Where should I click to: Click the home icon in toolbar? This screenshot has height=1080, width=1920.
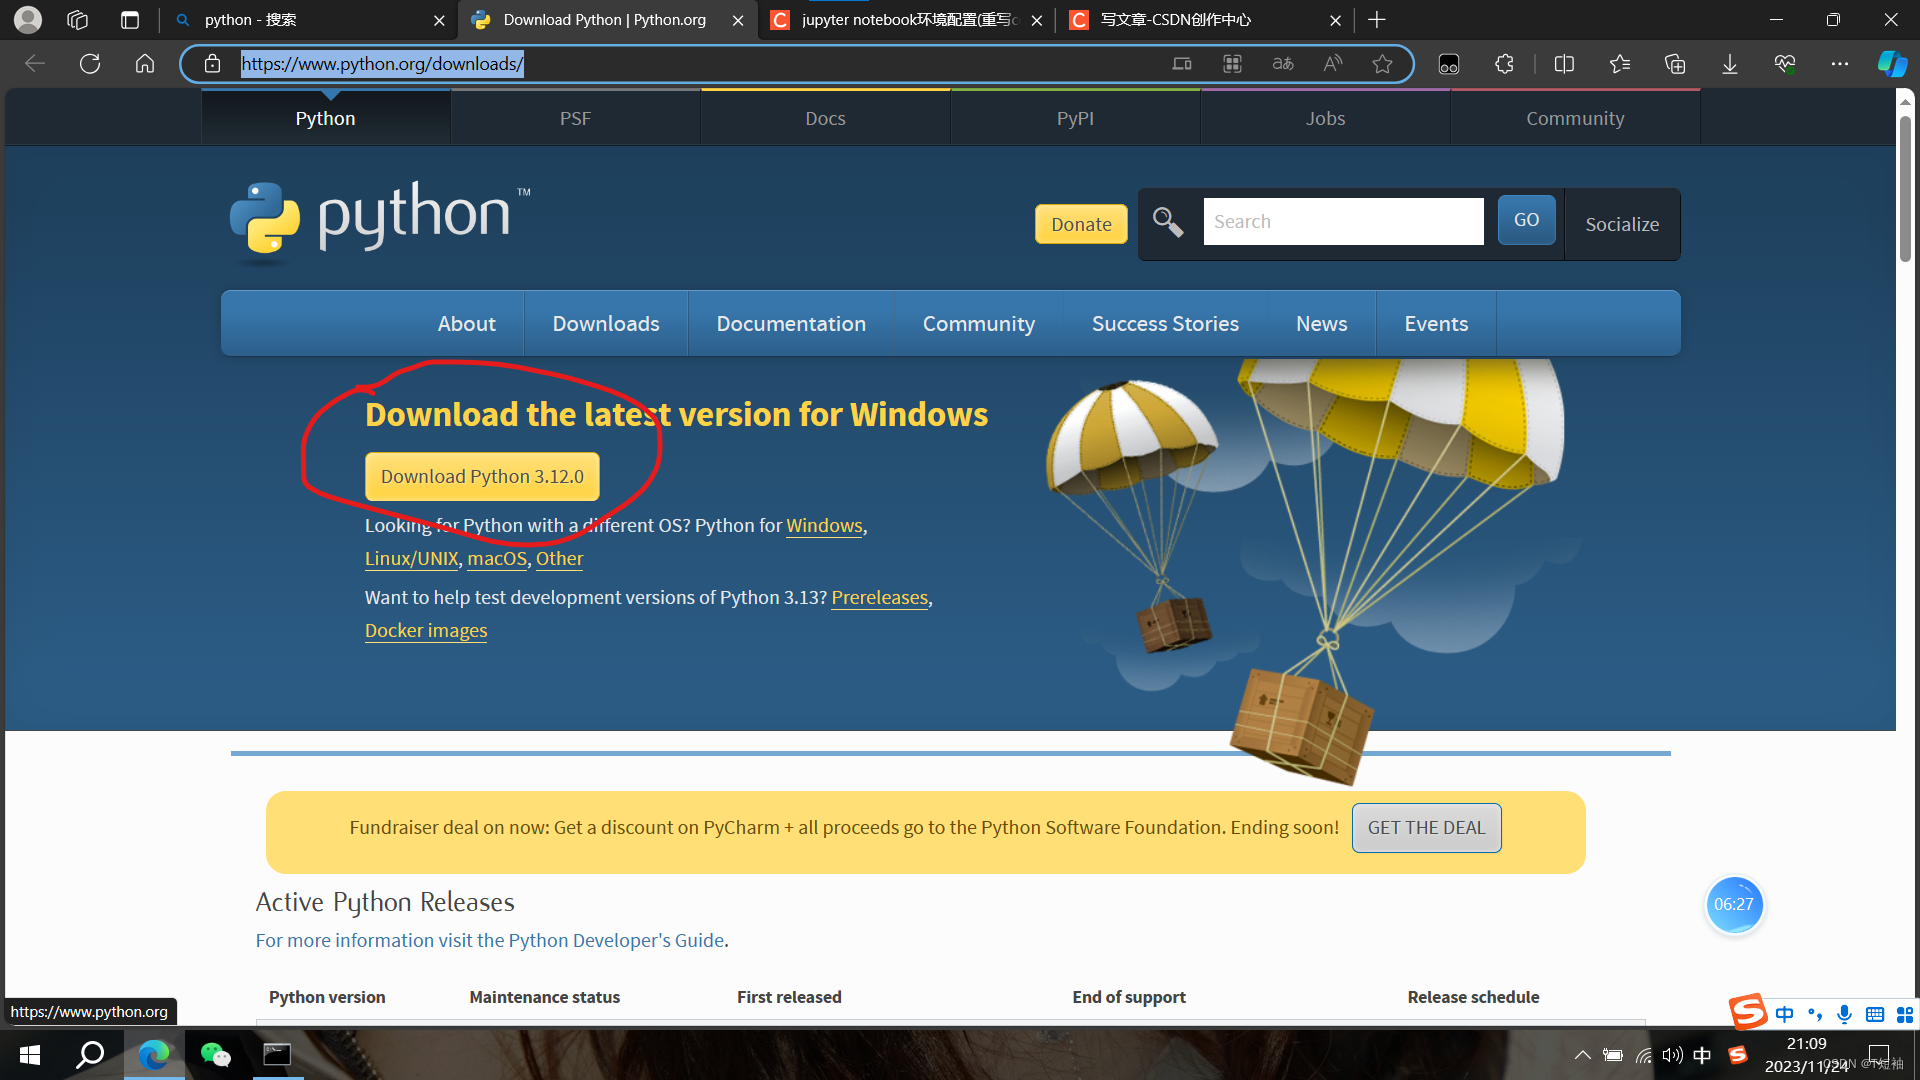145,64
